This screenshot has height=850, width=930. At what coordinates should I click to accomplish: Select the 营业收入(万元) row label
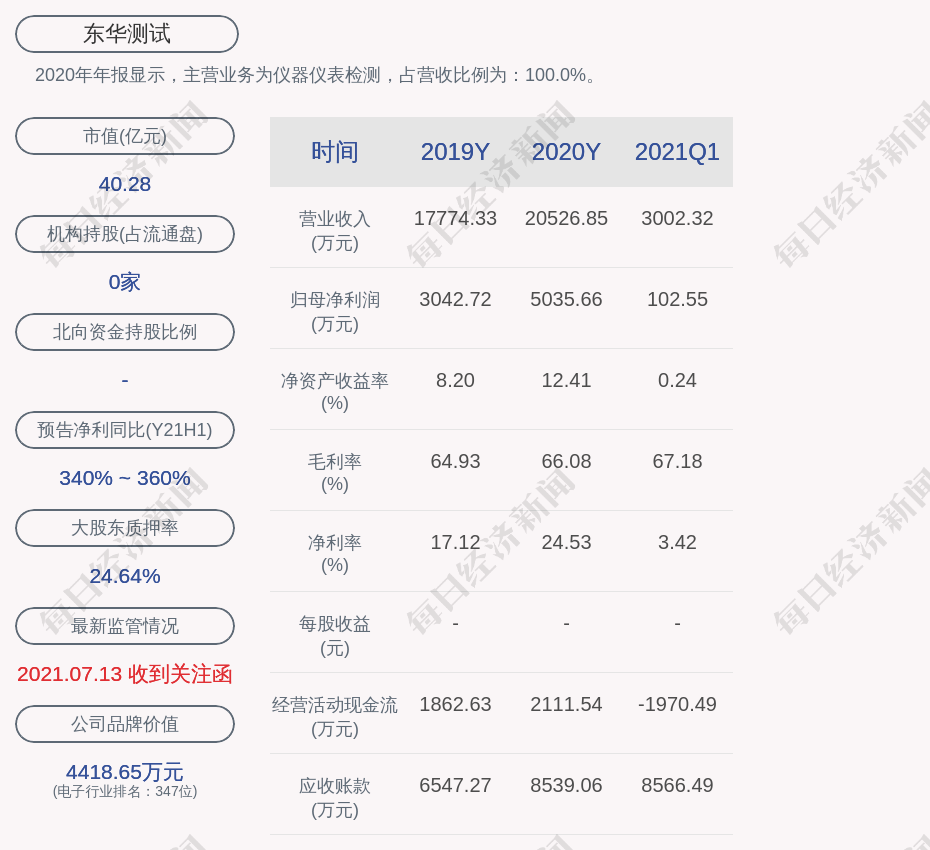point(335,230)
